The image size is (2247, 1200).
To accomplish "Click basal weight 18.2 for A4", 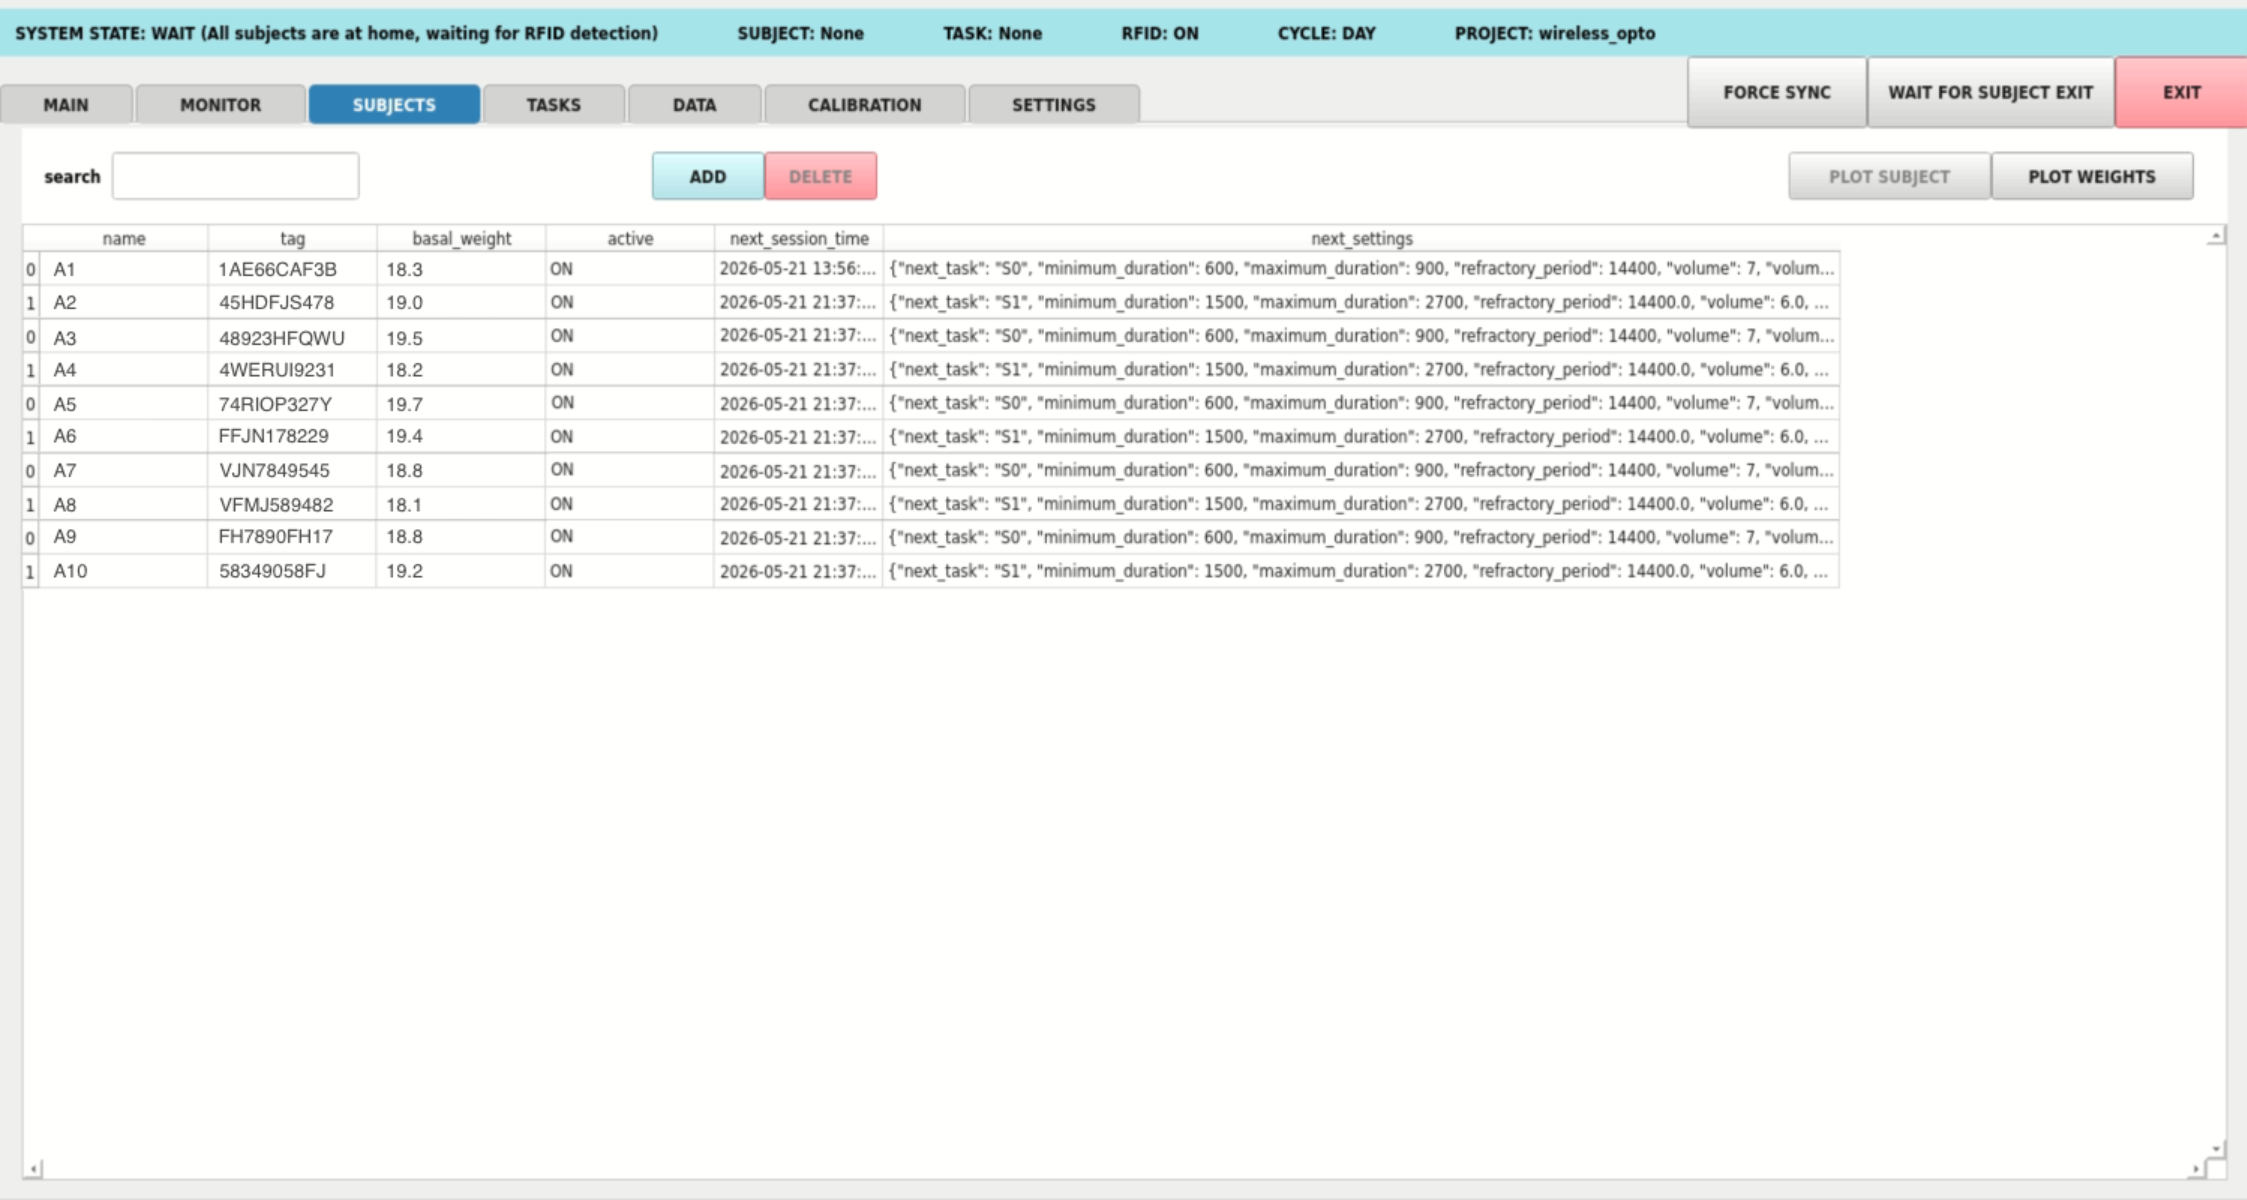I will tap(461, 370).
